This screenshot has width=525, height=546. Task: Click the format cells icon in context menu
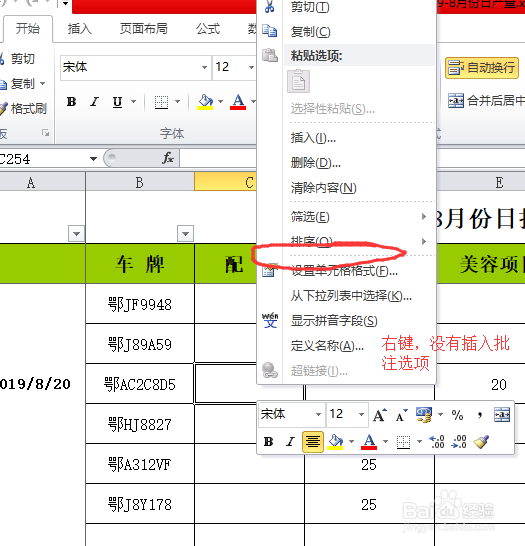tap(269, 270)
